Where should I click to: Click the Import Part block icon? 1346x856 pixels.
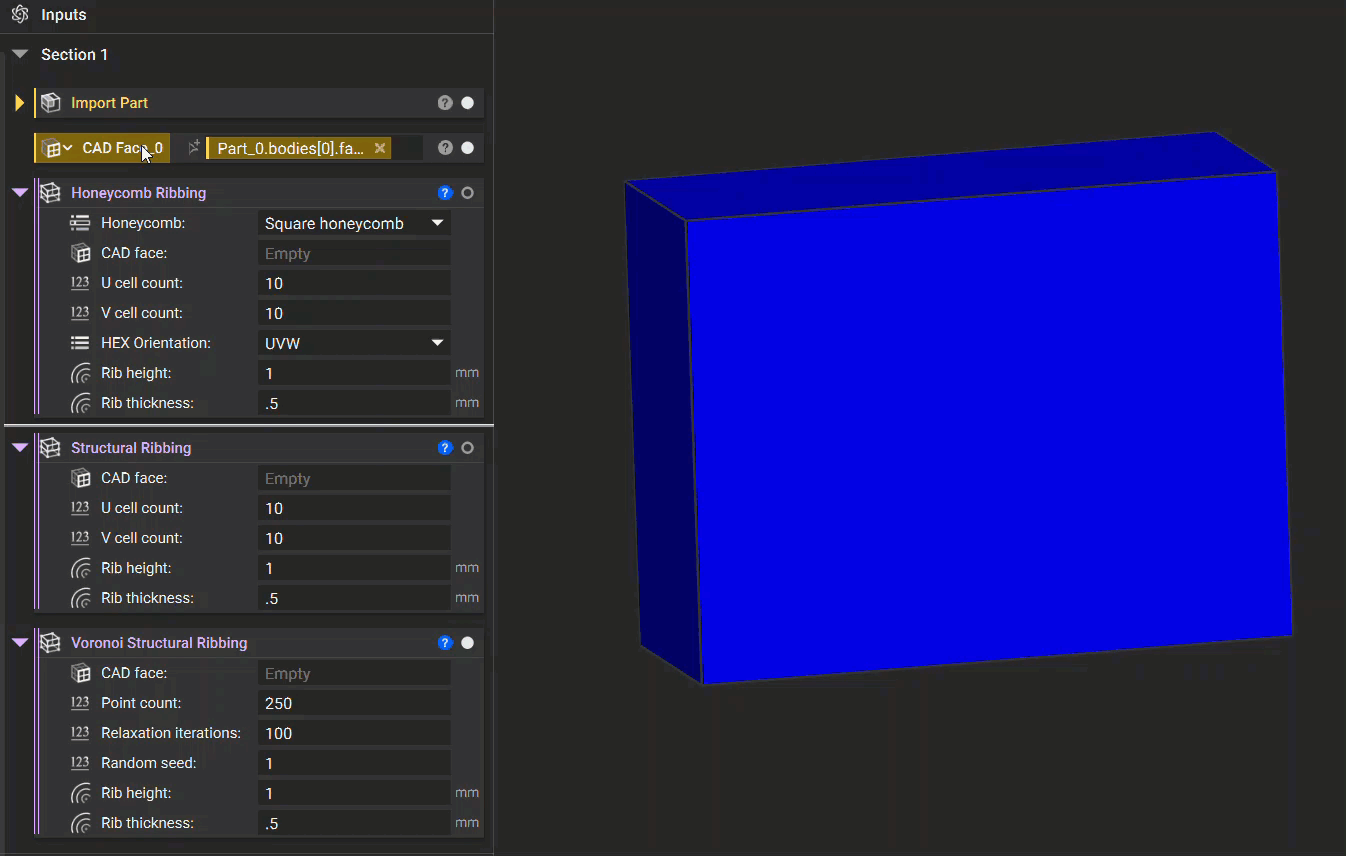pyautogui.click(x=50, y=102)
